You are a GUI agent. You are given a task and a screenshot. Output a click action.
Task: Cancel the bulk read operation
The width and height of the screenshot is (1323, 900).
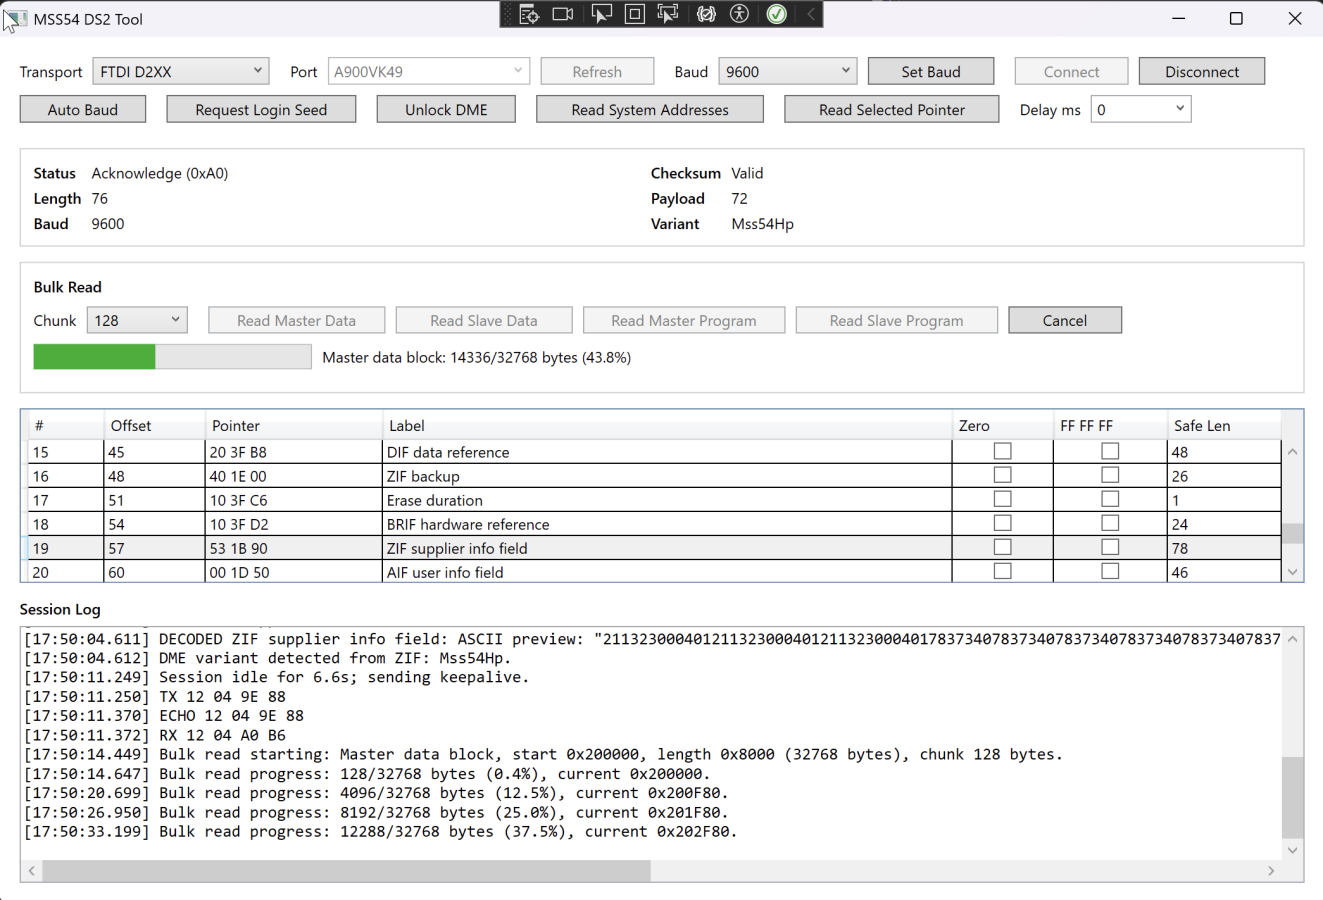click(x=1064, y=320)
